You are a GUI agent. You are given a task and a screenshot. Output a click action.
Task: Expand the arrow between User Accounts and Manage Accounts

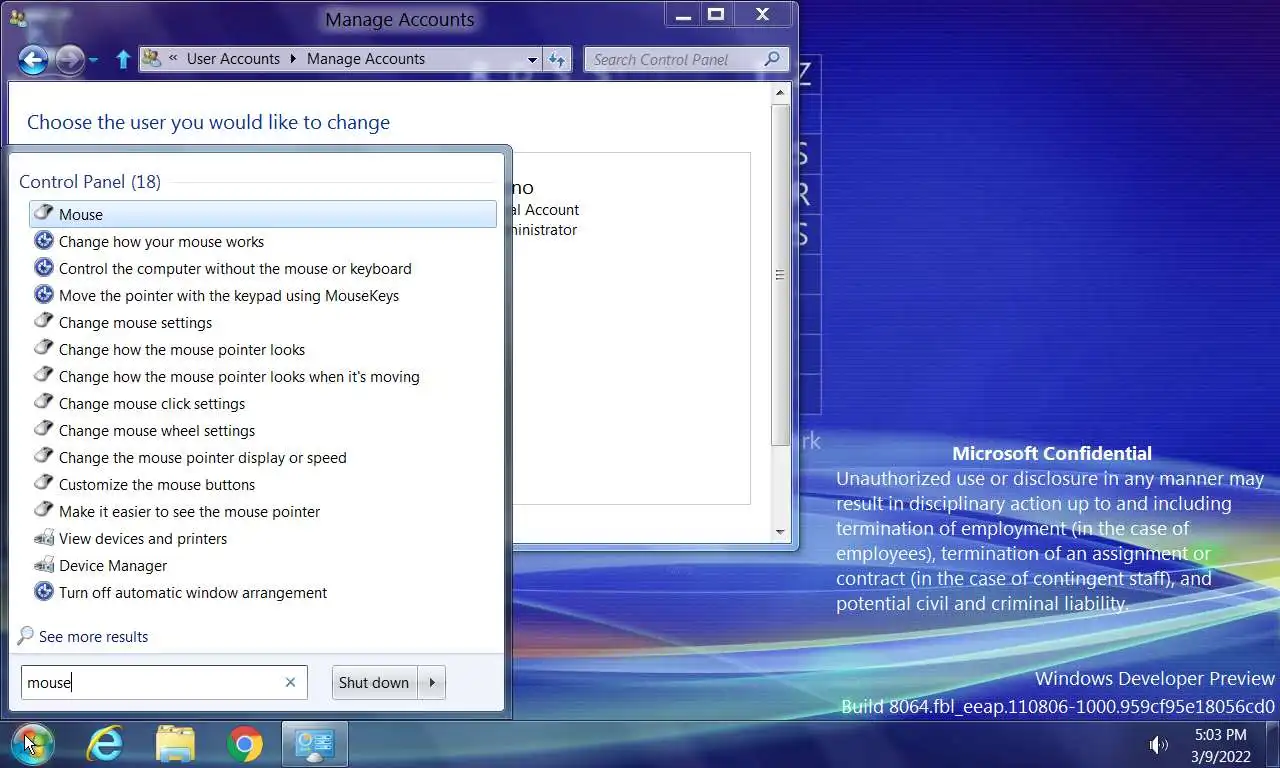(x=293, y=59)
